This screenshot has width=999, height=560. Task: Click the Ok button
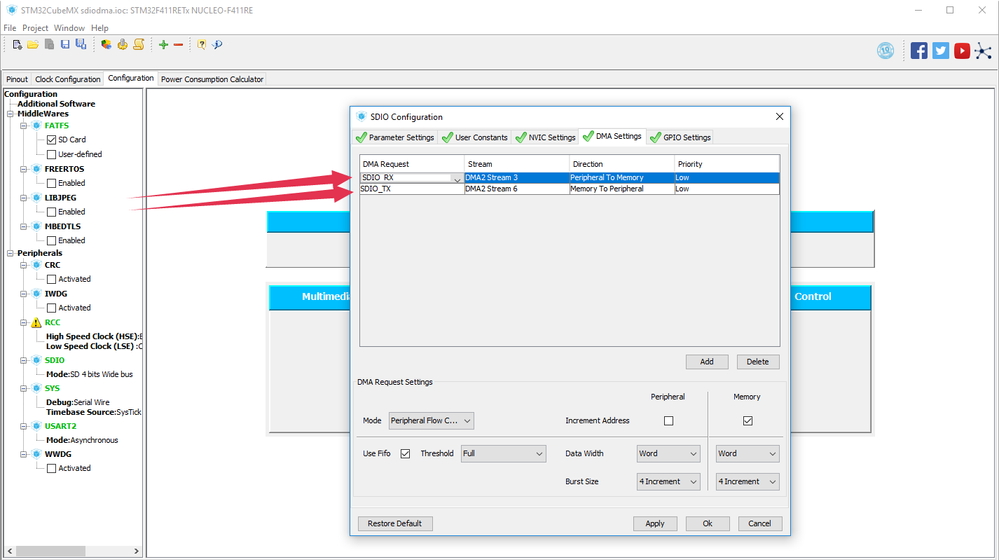coord(707,524)
